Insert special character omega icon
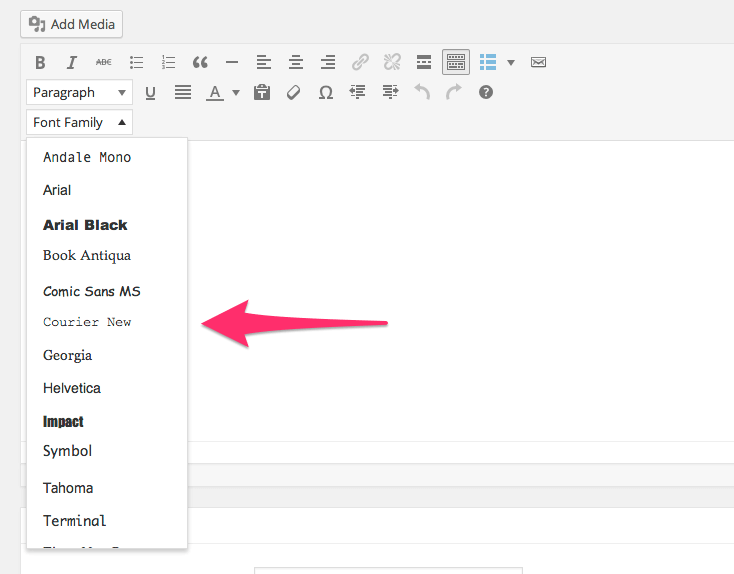 tap(326, 92)
